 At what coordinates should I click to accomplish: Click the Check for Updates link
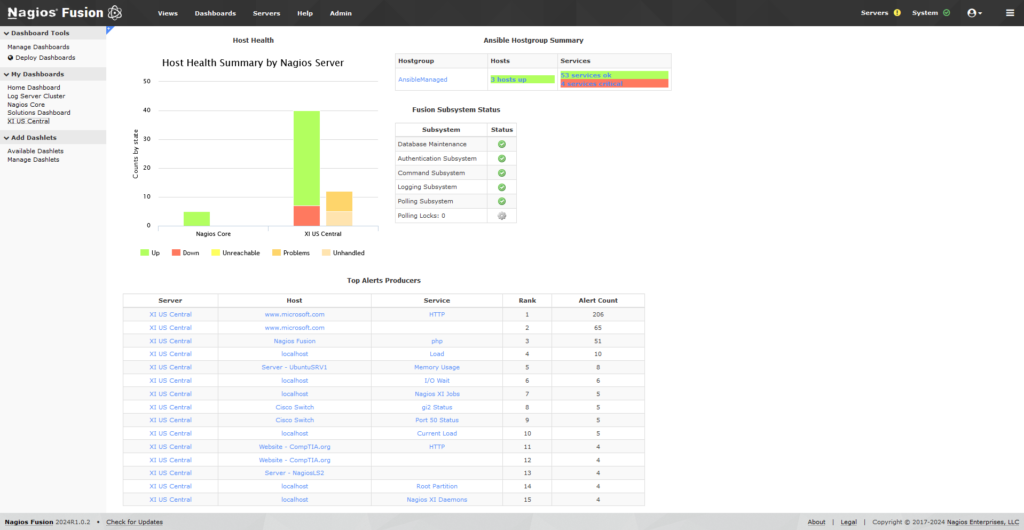(134, 522)
